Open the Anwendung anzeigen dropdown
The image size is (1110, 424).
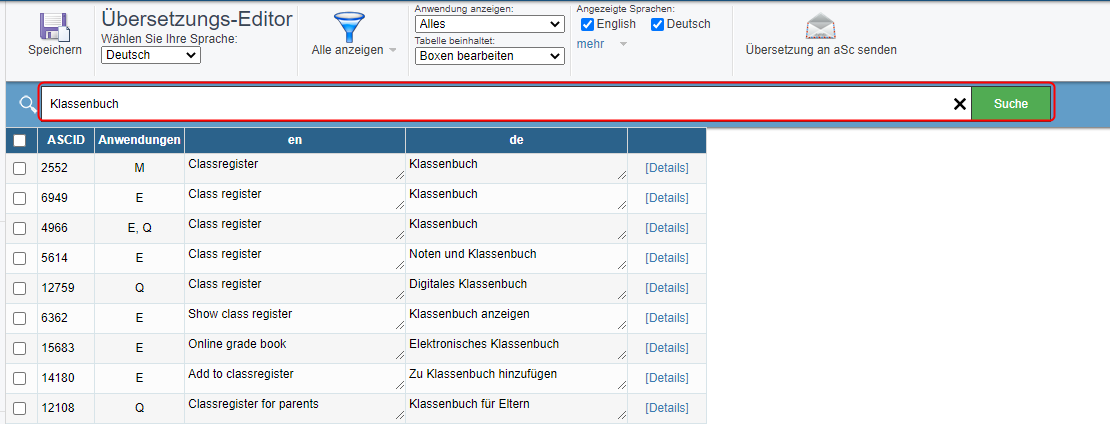pos(490,24)
